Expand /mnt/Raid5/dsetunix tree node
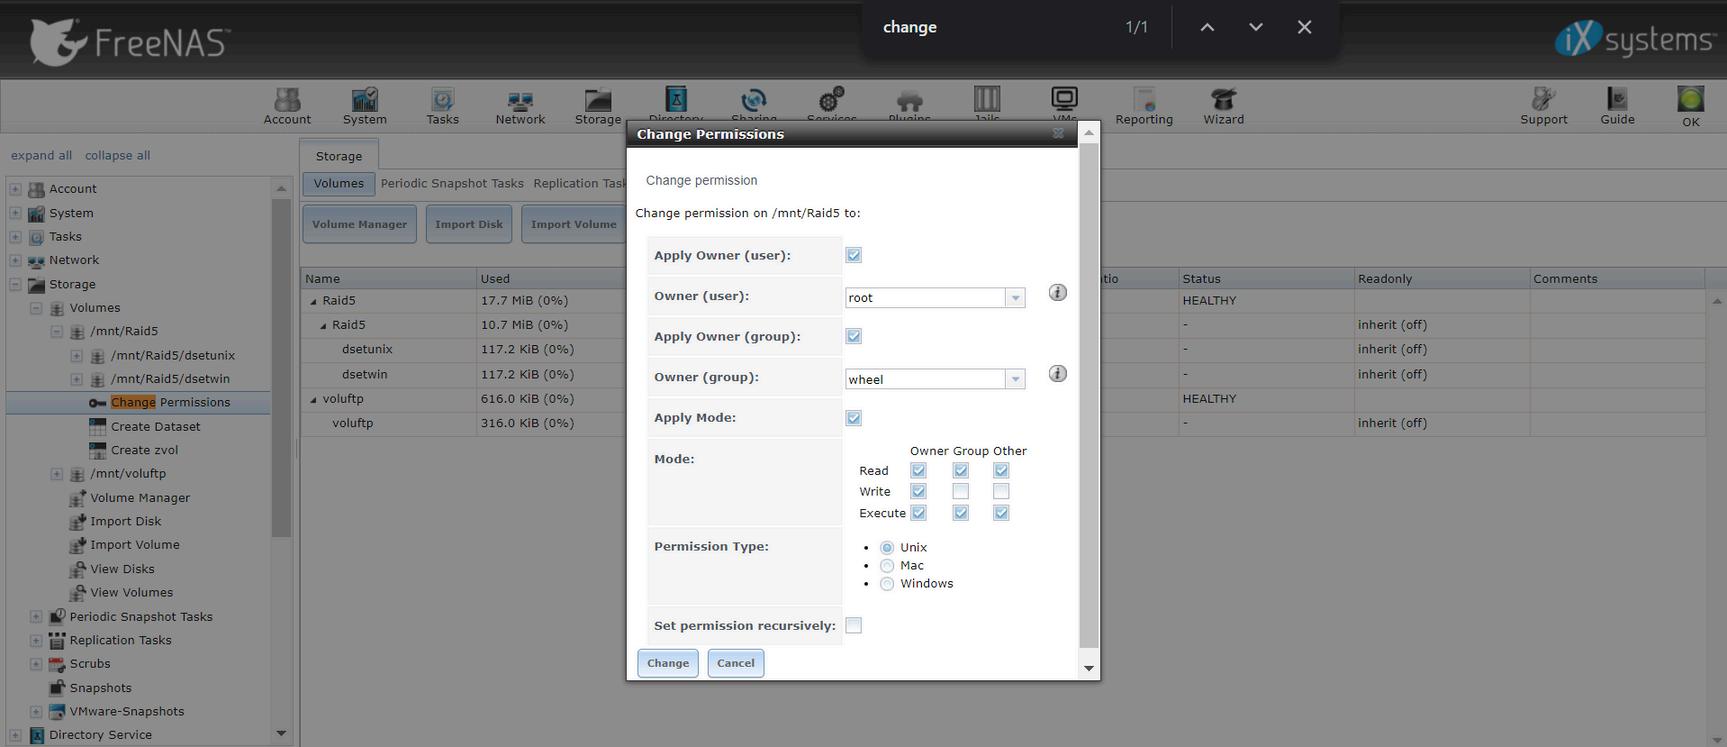The height and width of the screenshot is (747, 1727). click(x=76, y=355)
